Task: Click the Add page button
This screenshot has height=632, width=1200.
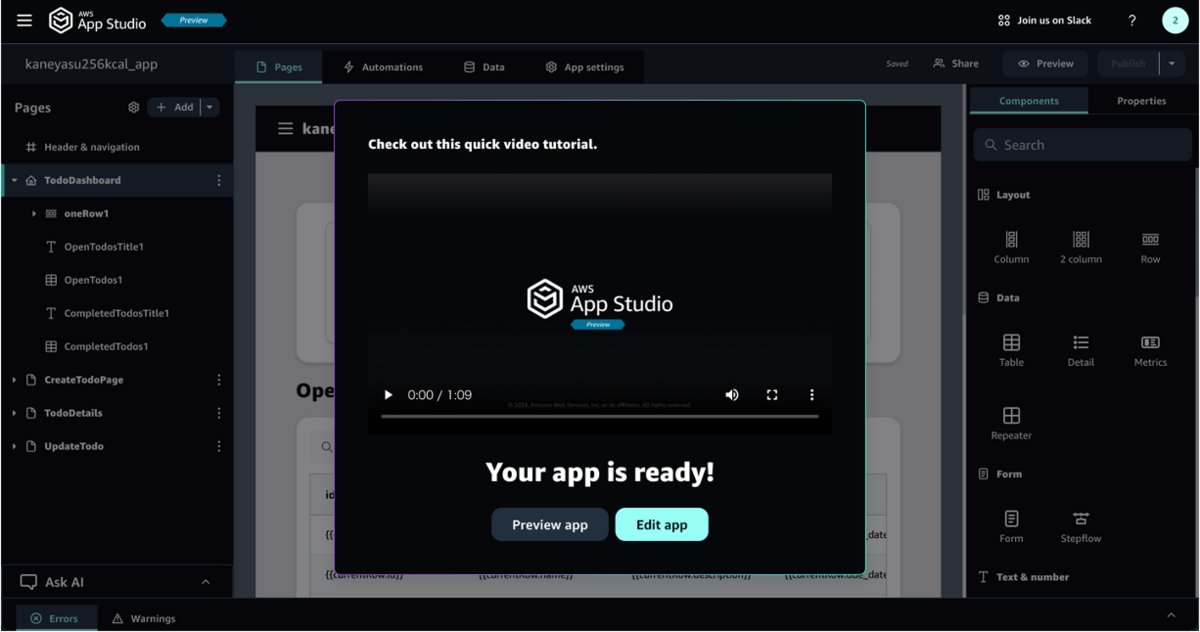Action: [174, 107]
